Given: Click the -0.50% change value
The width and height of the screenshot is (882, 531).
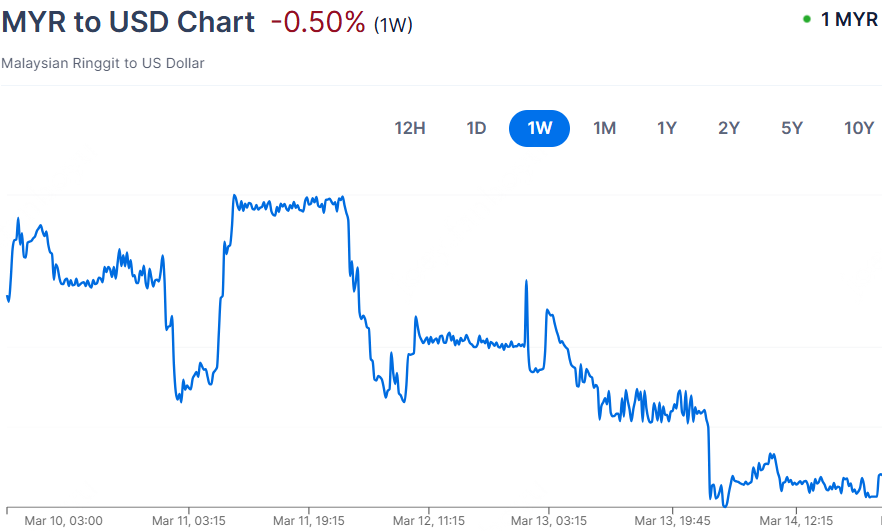Looking at the screenshot, I should click(318, 22).
